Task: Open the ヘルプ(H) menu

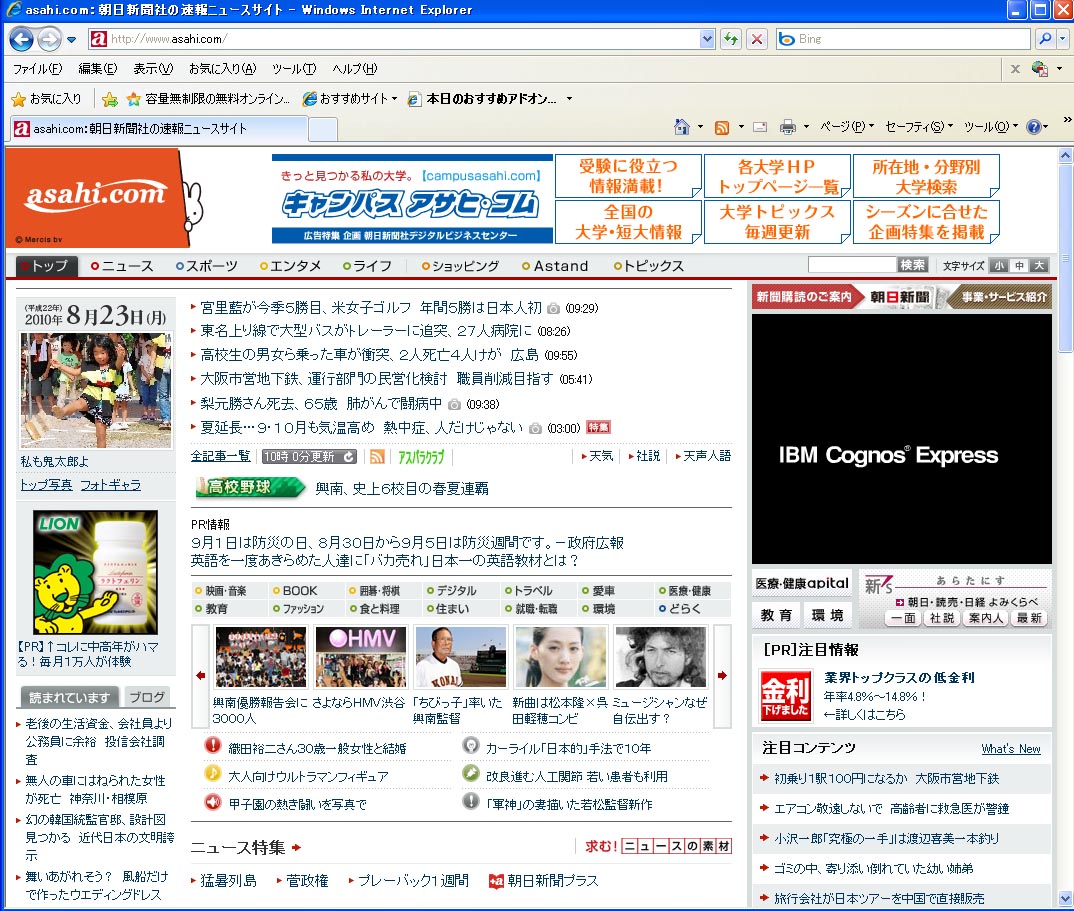Action: [354, 68]
